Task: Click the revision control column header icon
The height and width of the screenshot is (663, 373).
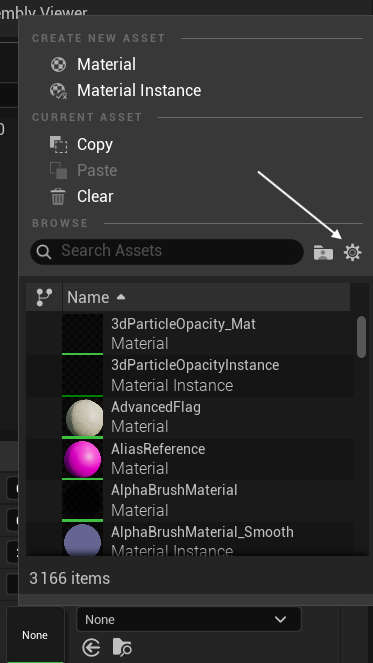Action: pos(44,297)
